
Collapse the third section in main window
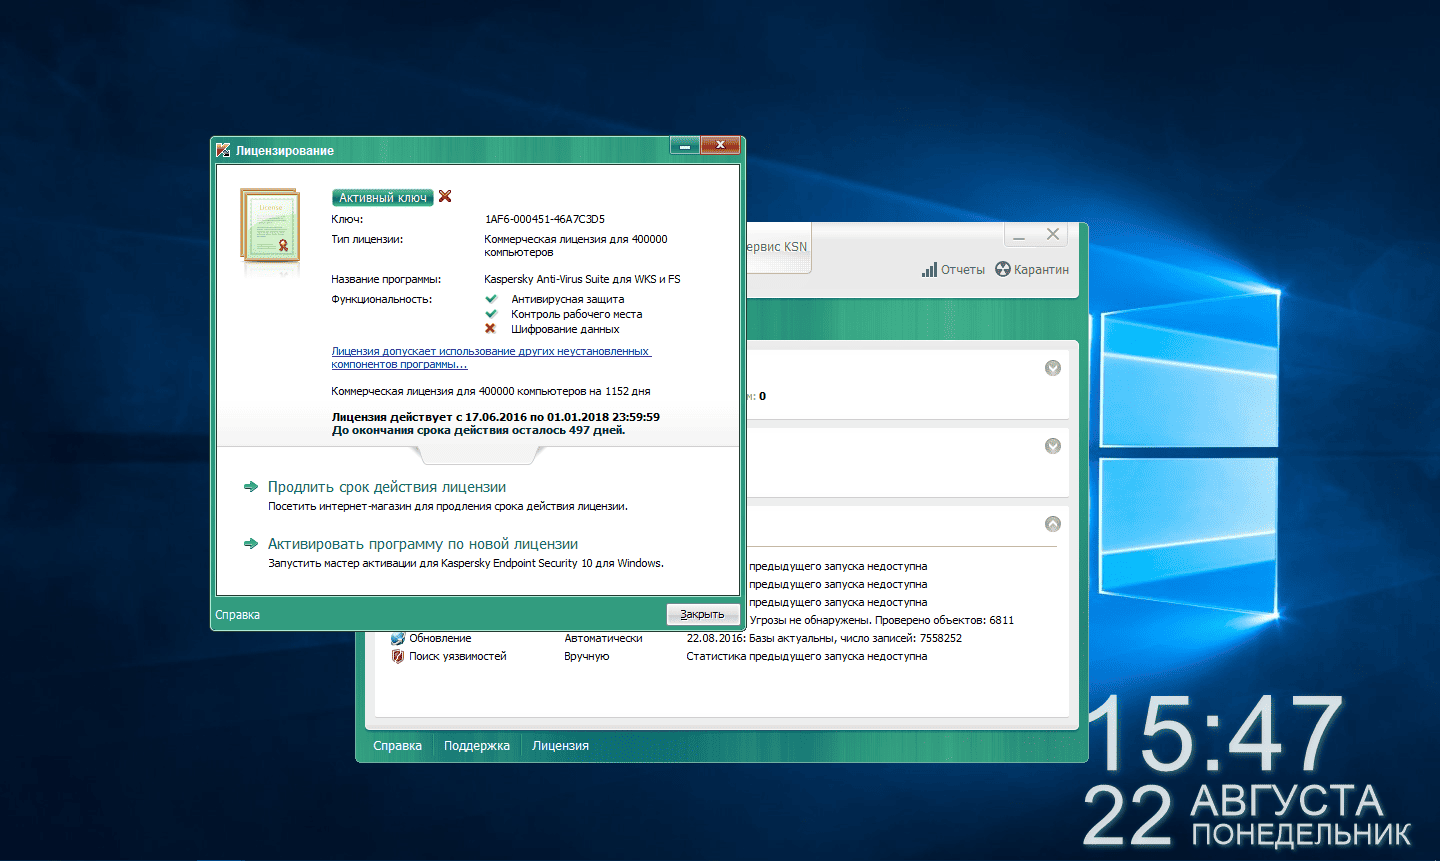pos(1053,524)
